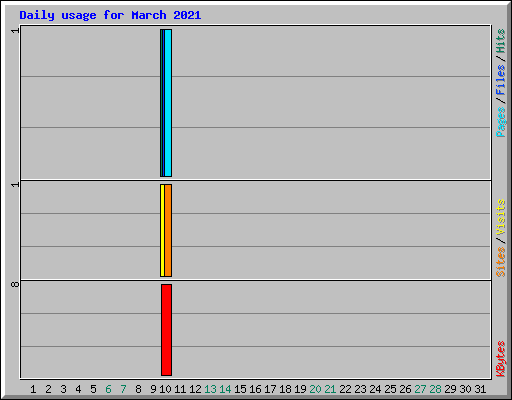512x400 pixels.
Task: Click day label '10' on the x-axis
Action: point(165,389)
